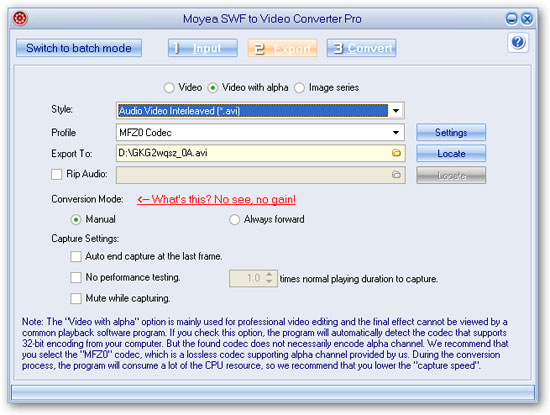Screen dimensions: 550x415
Task: Open the 2 Export step tab
Action: click(283, 48)
